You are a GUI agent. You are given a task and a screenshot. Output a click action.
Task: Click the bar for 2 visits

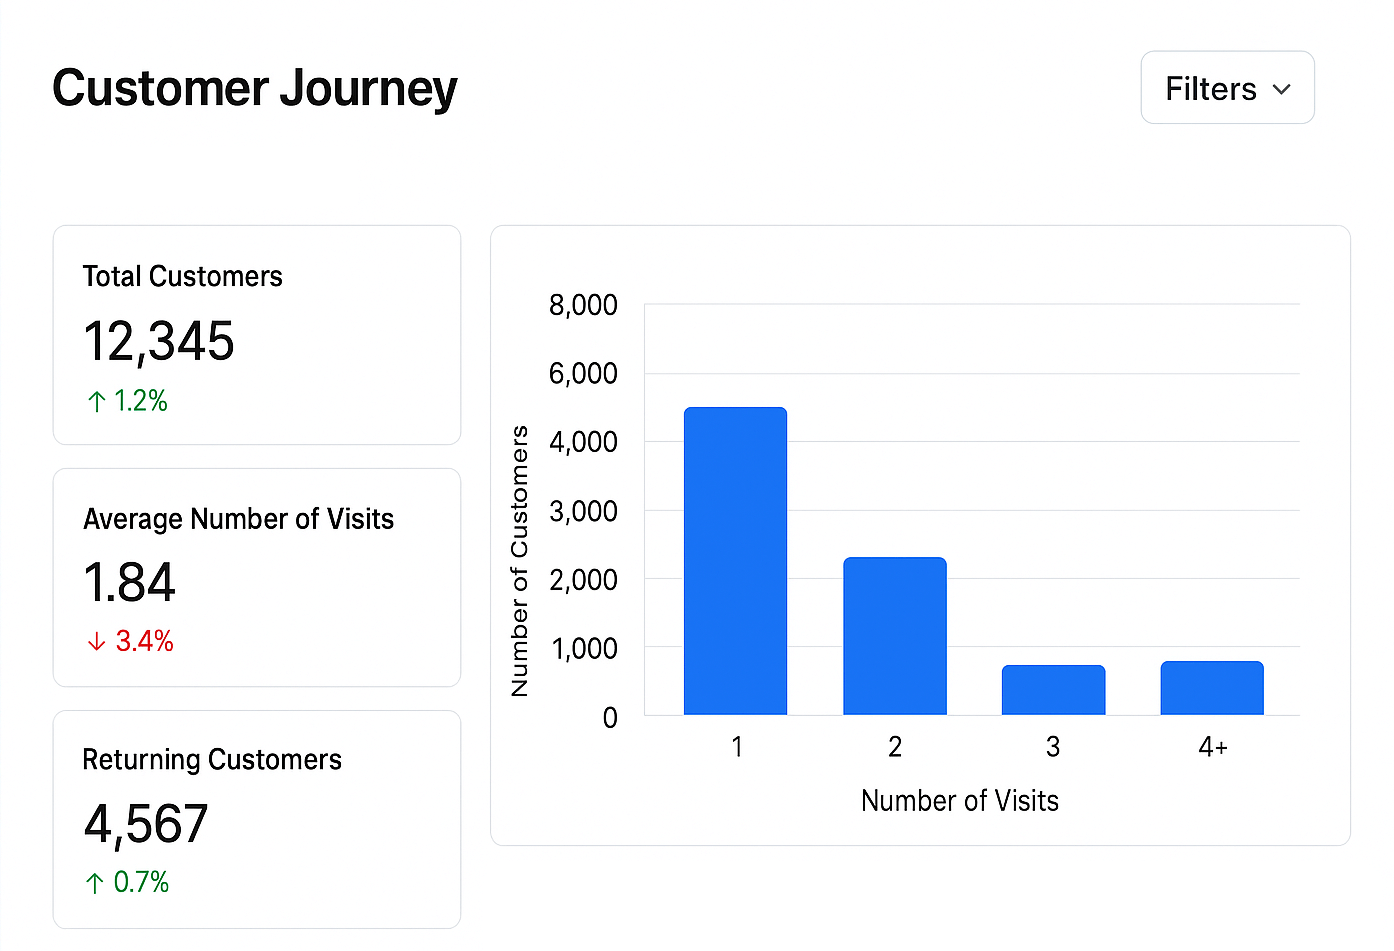[894, 636]
